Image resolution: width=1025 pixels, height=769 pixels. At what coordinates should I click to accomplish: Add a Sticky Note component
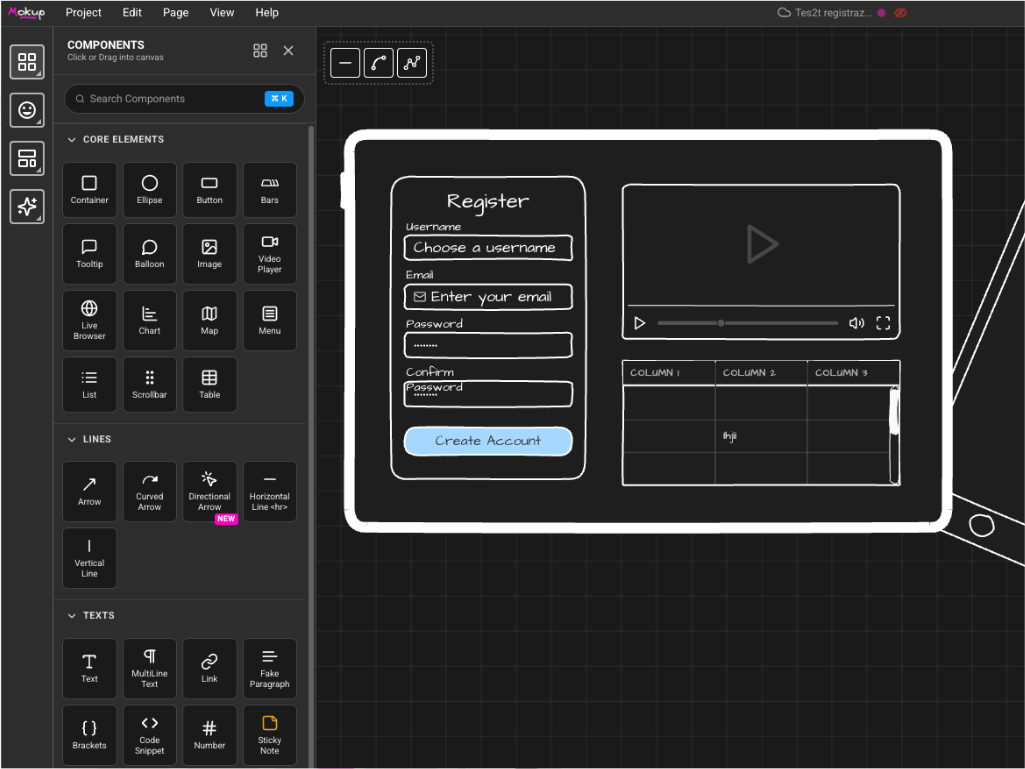269,735
